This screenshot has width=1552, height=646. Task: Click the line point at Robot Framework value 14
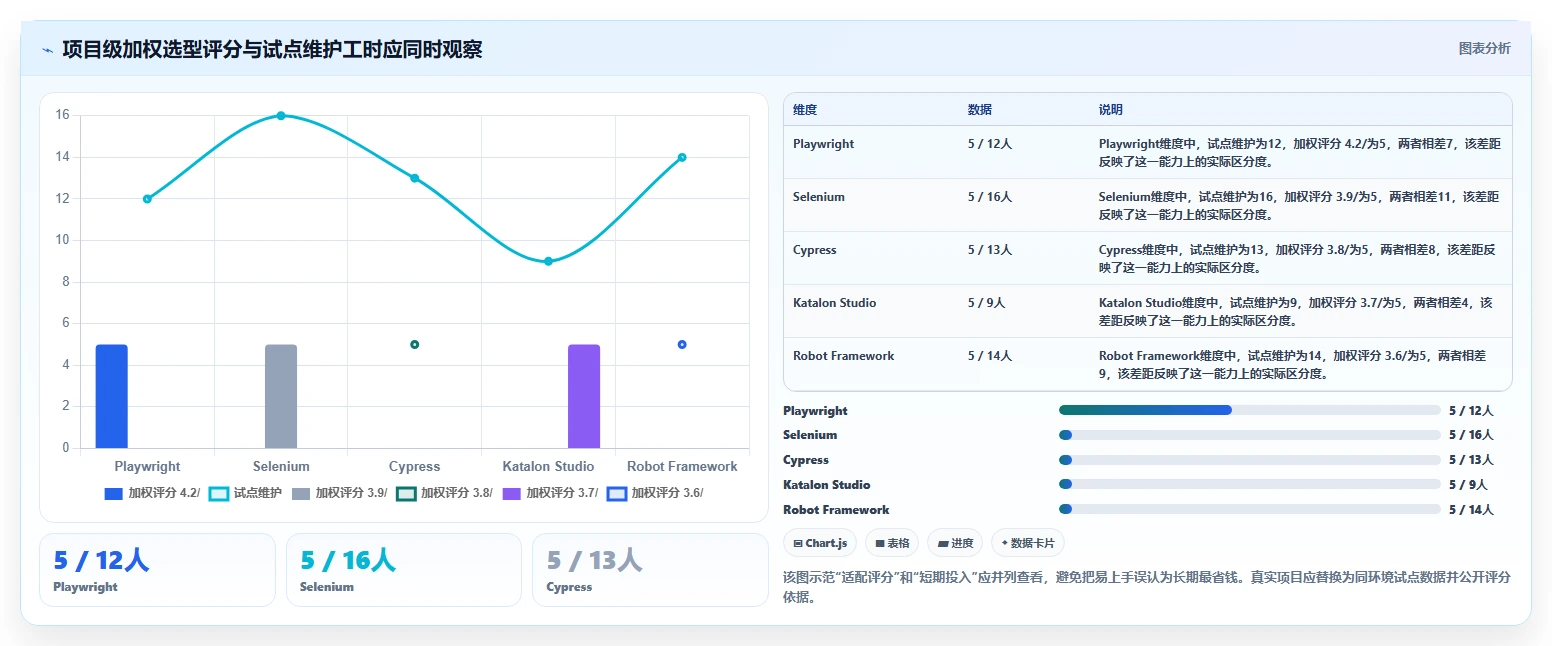click(x=682, y=157)
